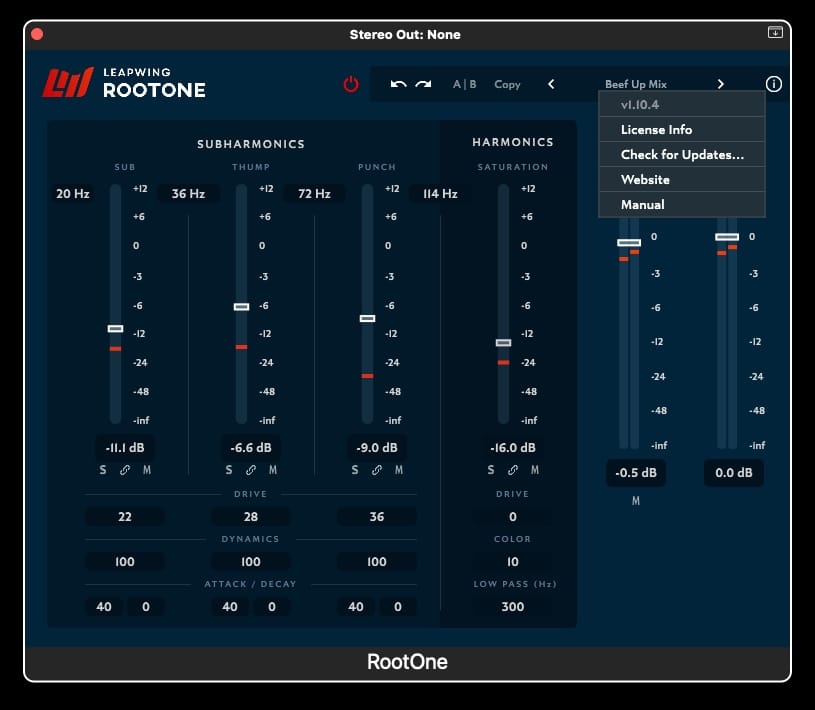Click the redo arrow icon
The width and height of the screenshot is (815, 710).
(423, 84)
